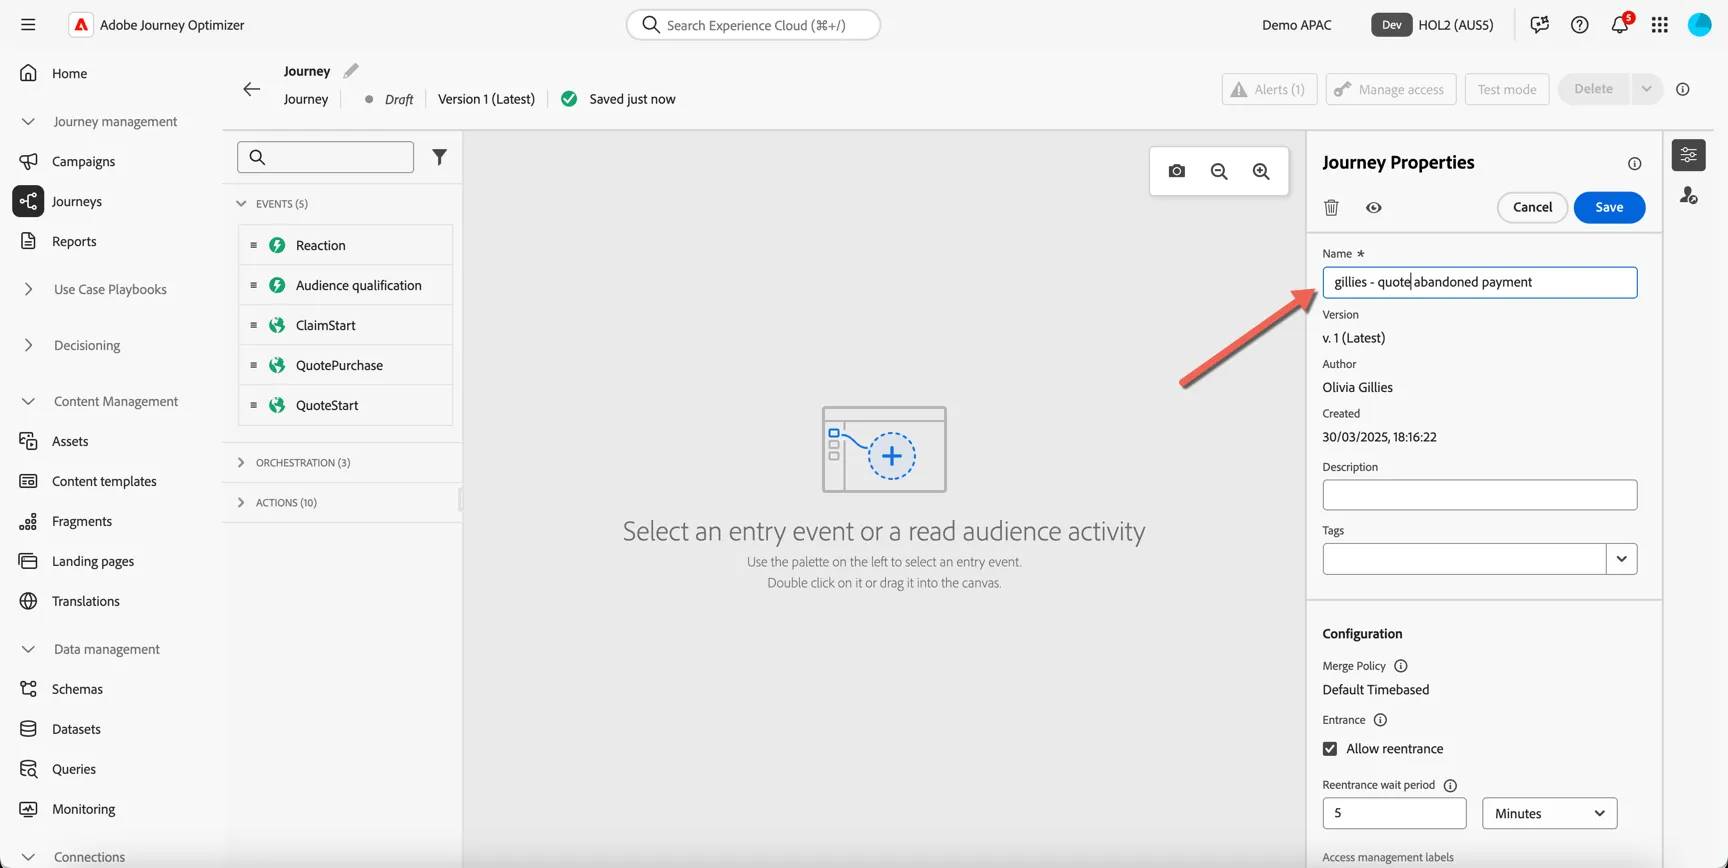The height and width of the screenshot is (868, 1728).
Task: Click the Description text field
Action: pos(1479,495)
